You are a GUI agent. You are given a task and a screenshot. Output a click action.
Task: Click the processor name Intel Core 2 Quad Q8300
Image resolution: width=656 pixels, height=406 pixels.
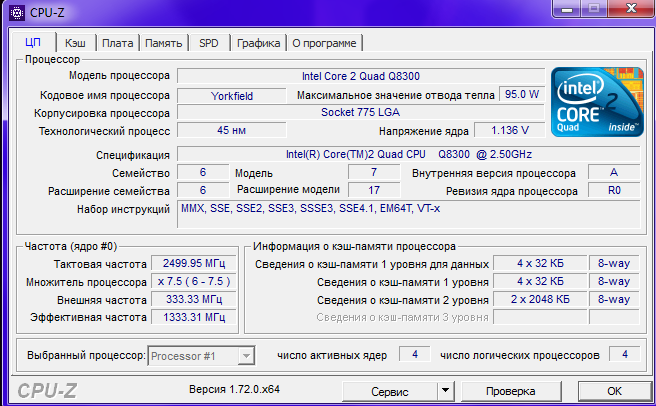point(361,76)
